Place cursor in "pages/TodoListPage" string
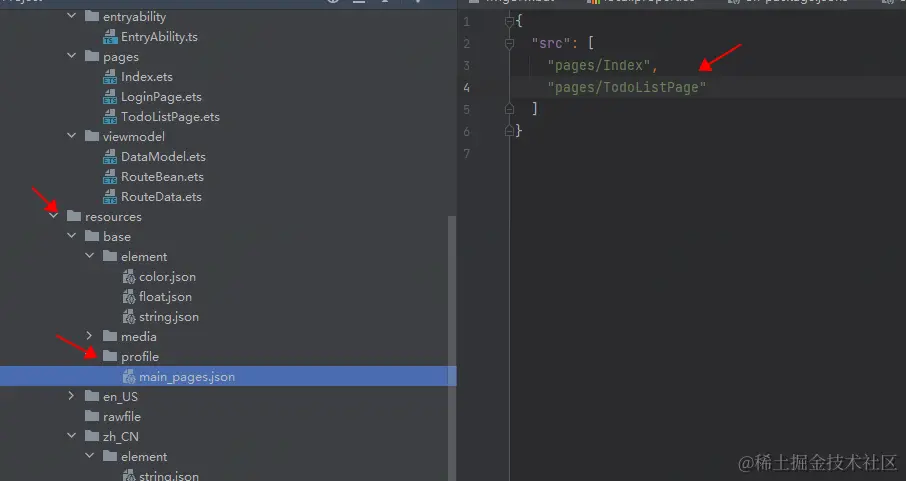Screen dimensions: 906x481 (x=627, y=88)
